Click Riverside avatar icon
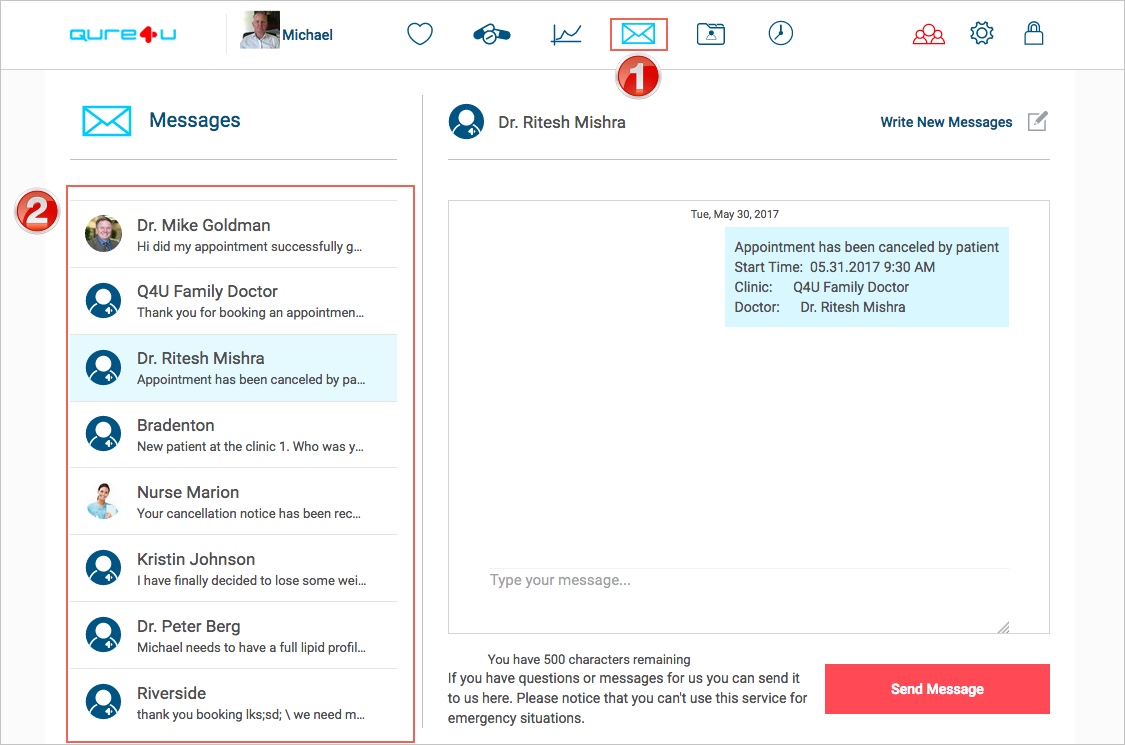1125x745 pixels. click(103, 701)
